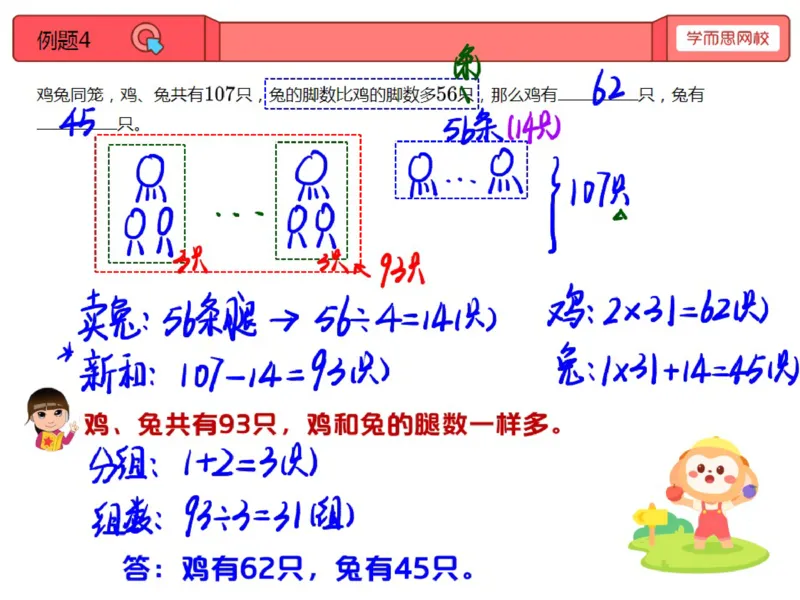Image resolution: width=800 pixels, height=600 pixels.
Task: Click the purple (14只) annotation
Action: [x=534, y=127]
